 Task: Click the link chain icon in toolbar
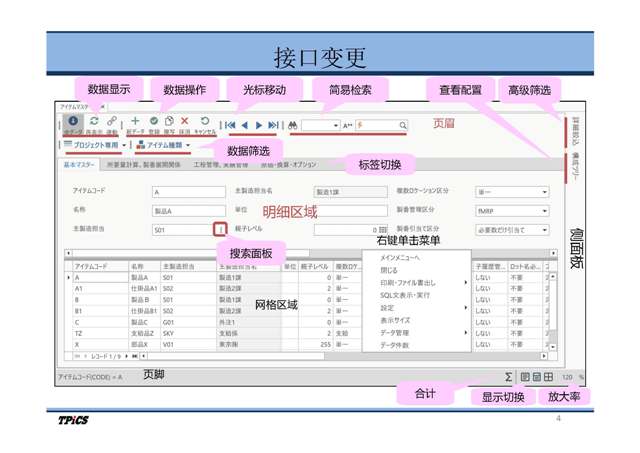(x=112, y=122)
